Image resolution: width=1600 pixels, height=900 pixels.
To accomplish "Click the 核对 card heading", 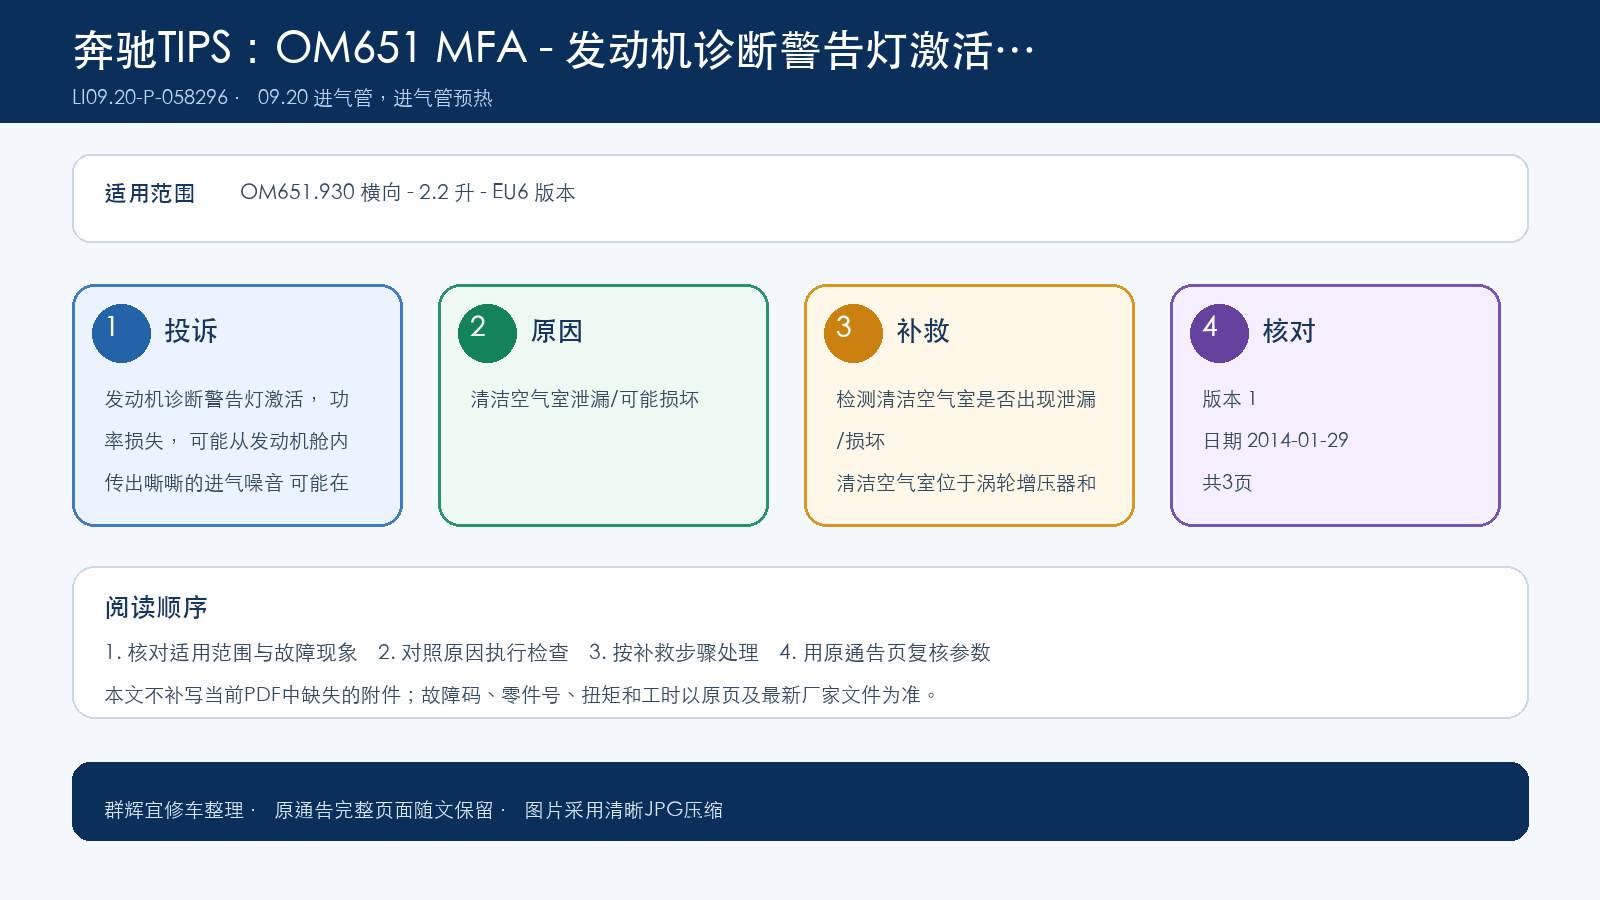I will pyautogui.click(x=1289, y=331).
